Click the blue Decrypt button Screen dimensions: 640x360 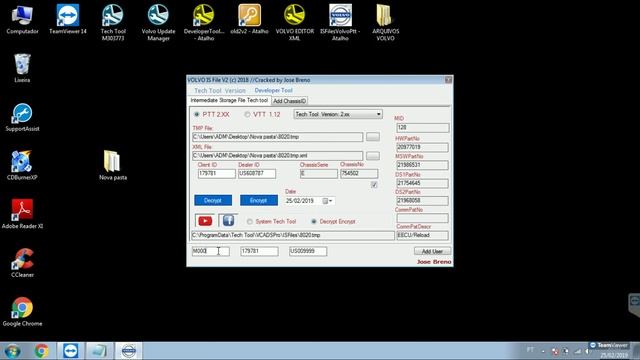[213, 200]
